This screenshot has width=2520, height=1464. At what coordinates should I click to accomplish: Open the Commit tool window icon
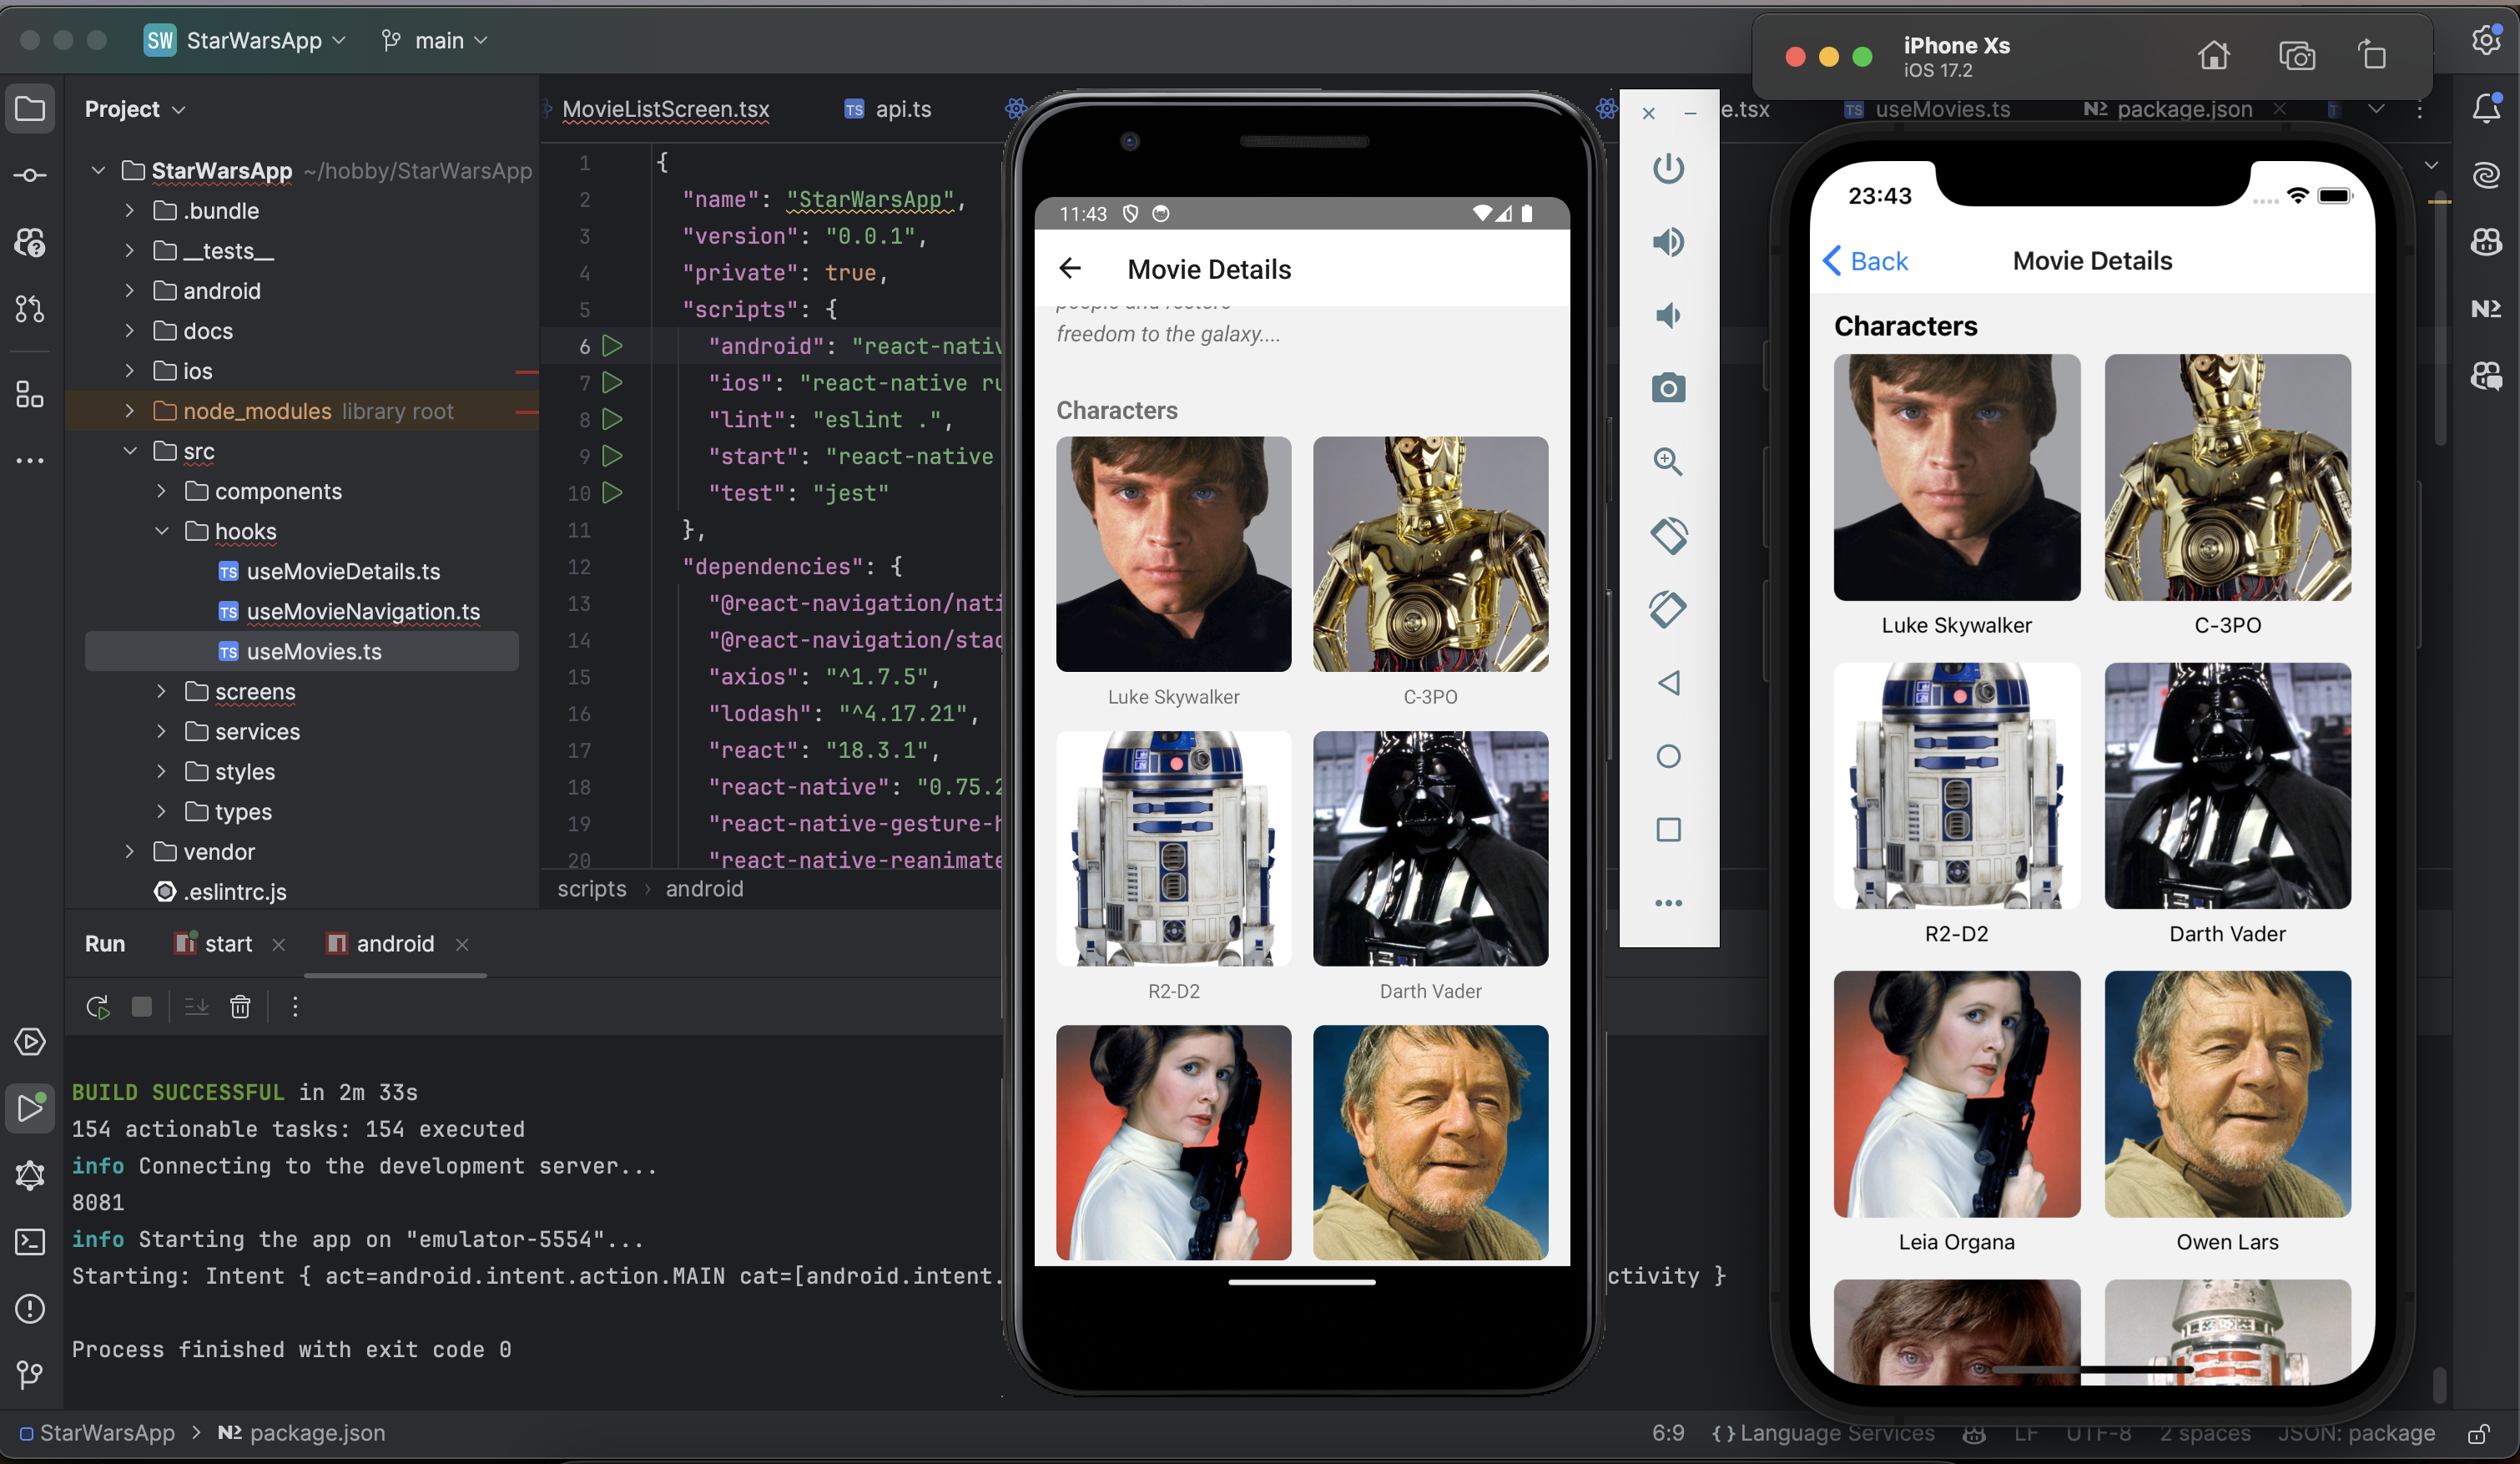30,175
